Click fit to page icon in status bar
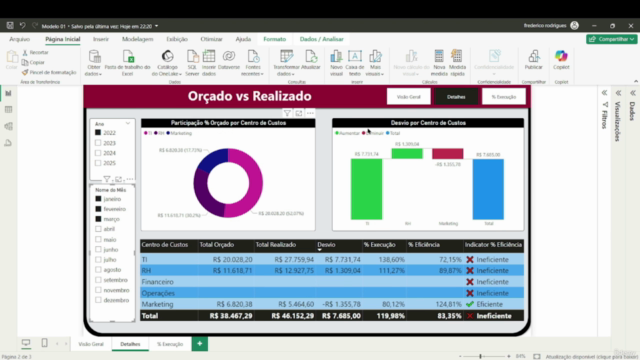 pos(537,356)
